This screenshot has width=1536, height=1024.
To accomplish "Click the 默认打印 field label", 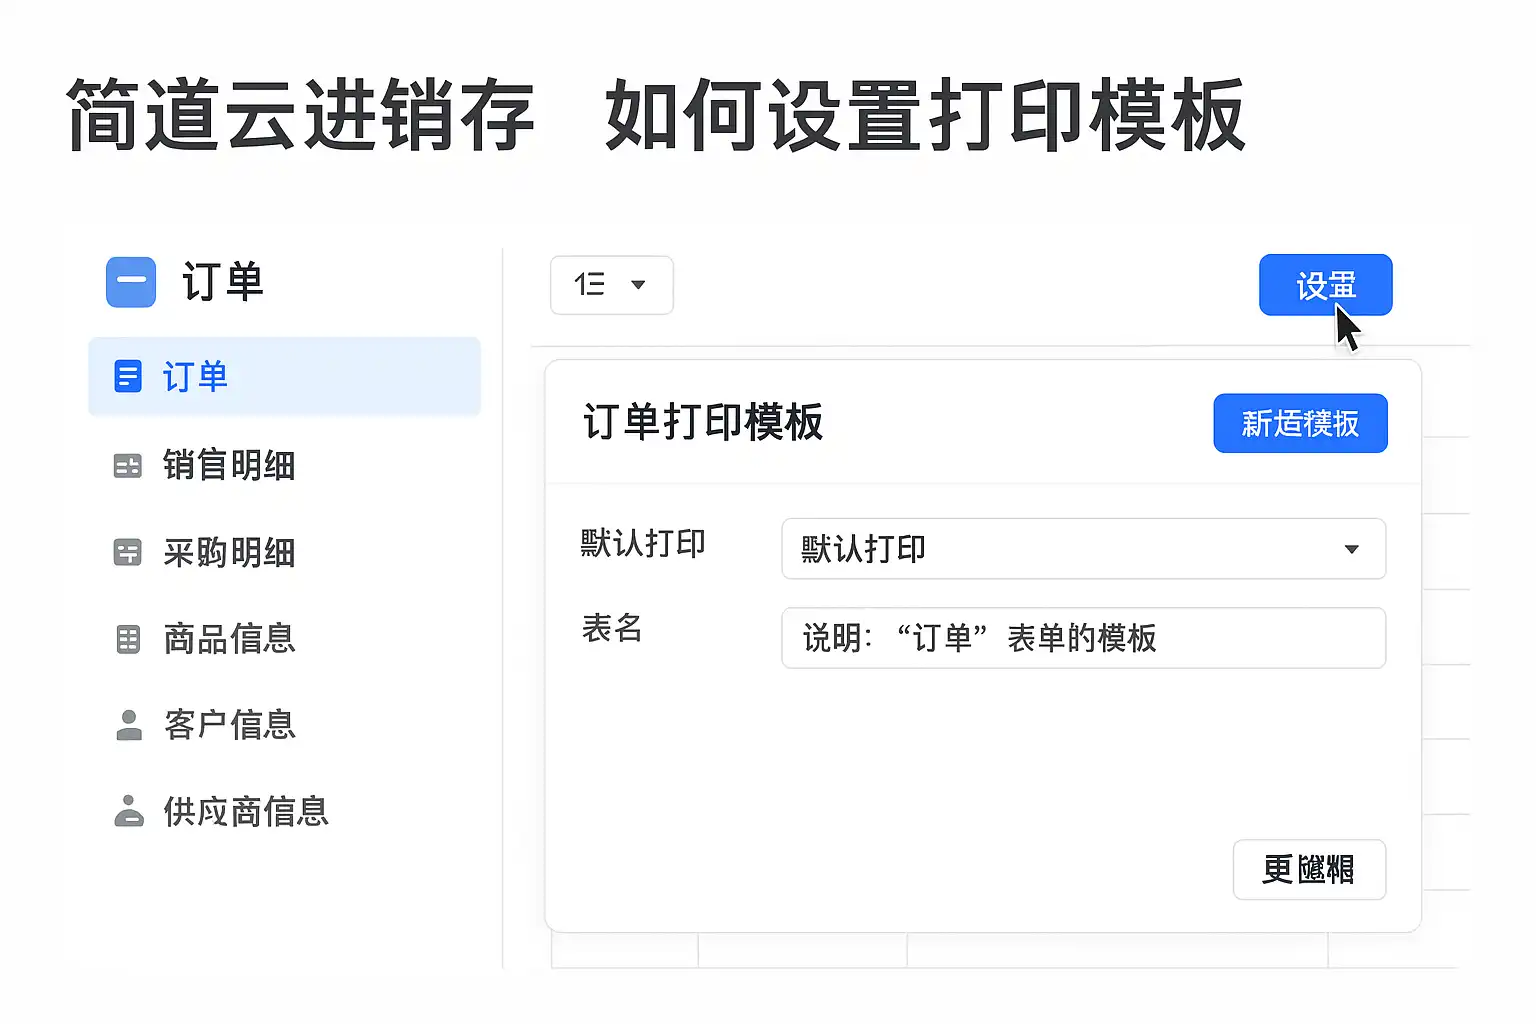I will [644, 543].
